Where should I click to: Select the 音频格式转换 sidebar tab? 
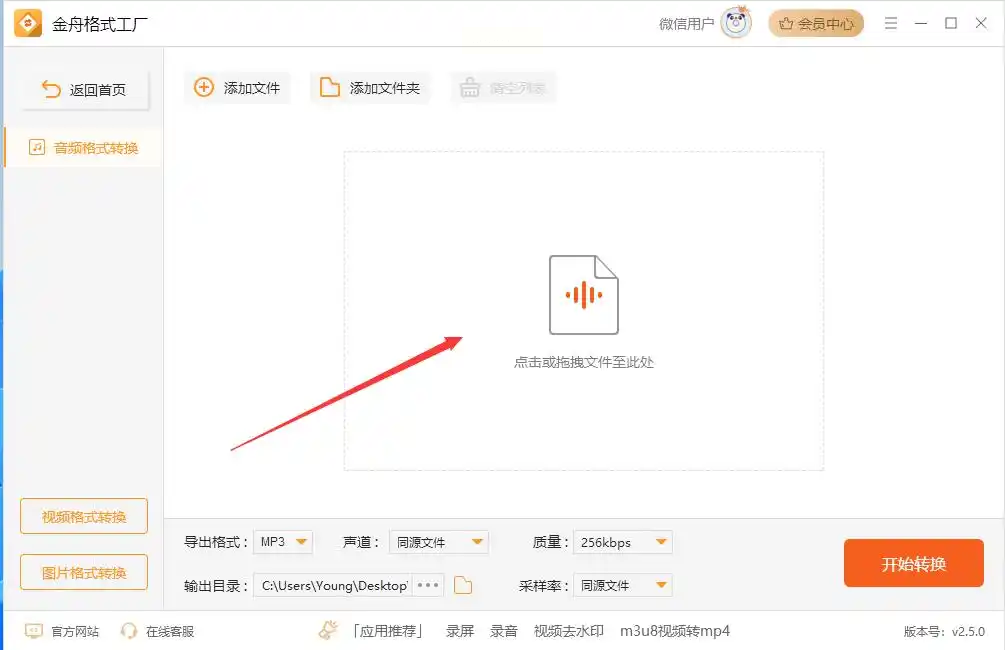coord(83,148)
